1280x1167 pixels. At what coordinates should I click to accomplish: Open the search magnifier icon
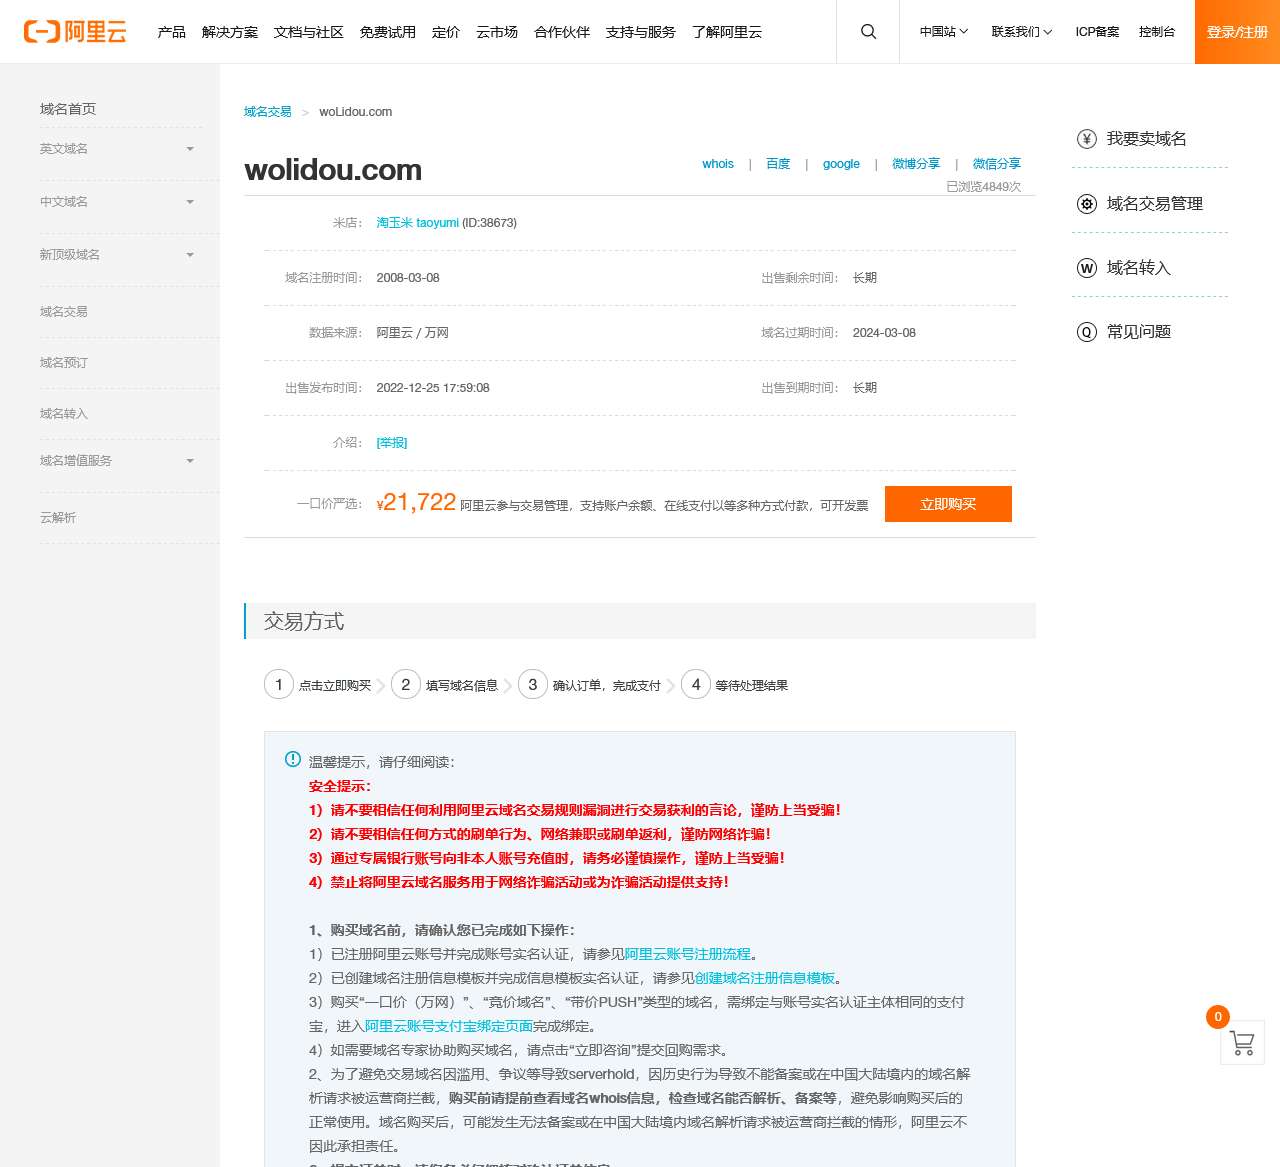point(868,32)
